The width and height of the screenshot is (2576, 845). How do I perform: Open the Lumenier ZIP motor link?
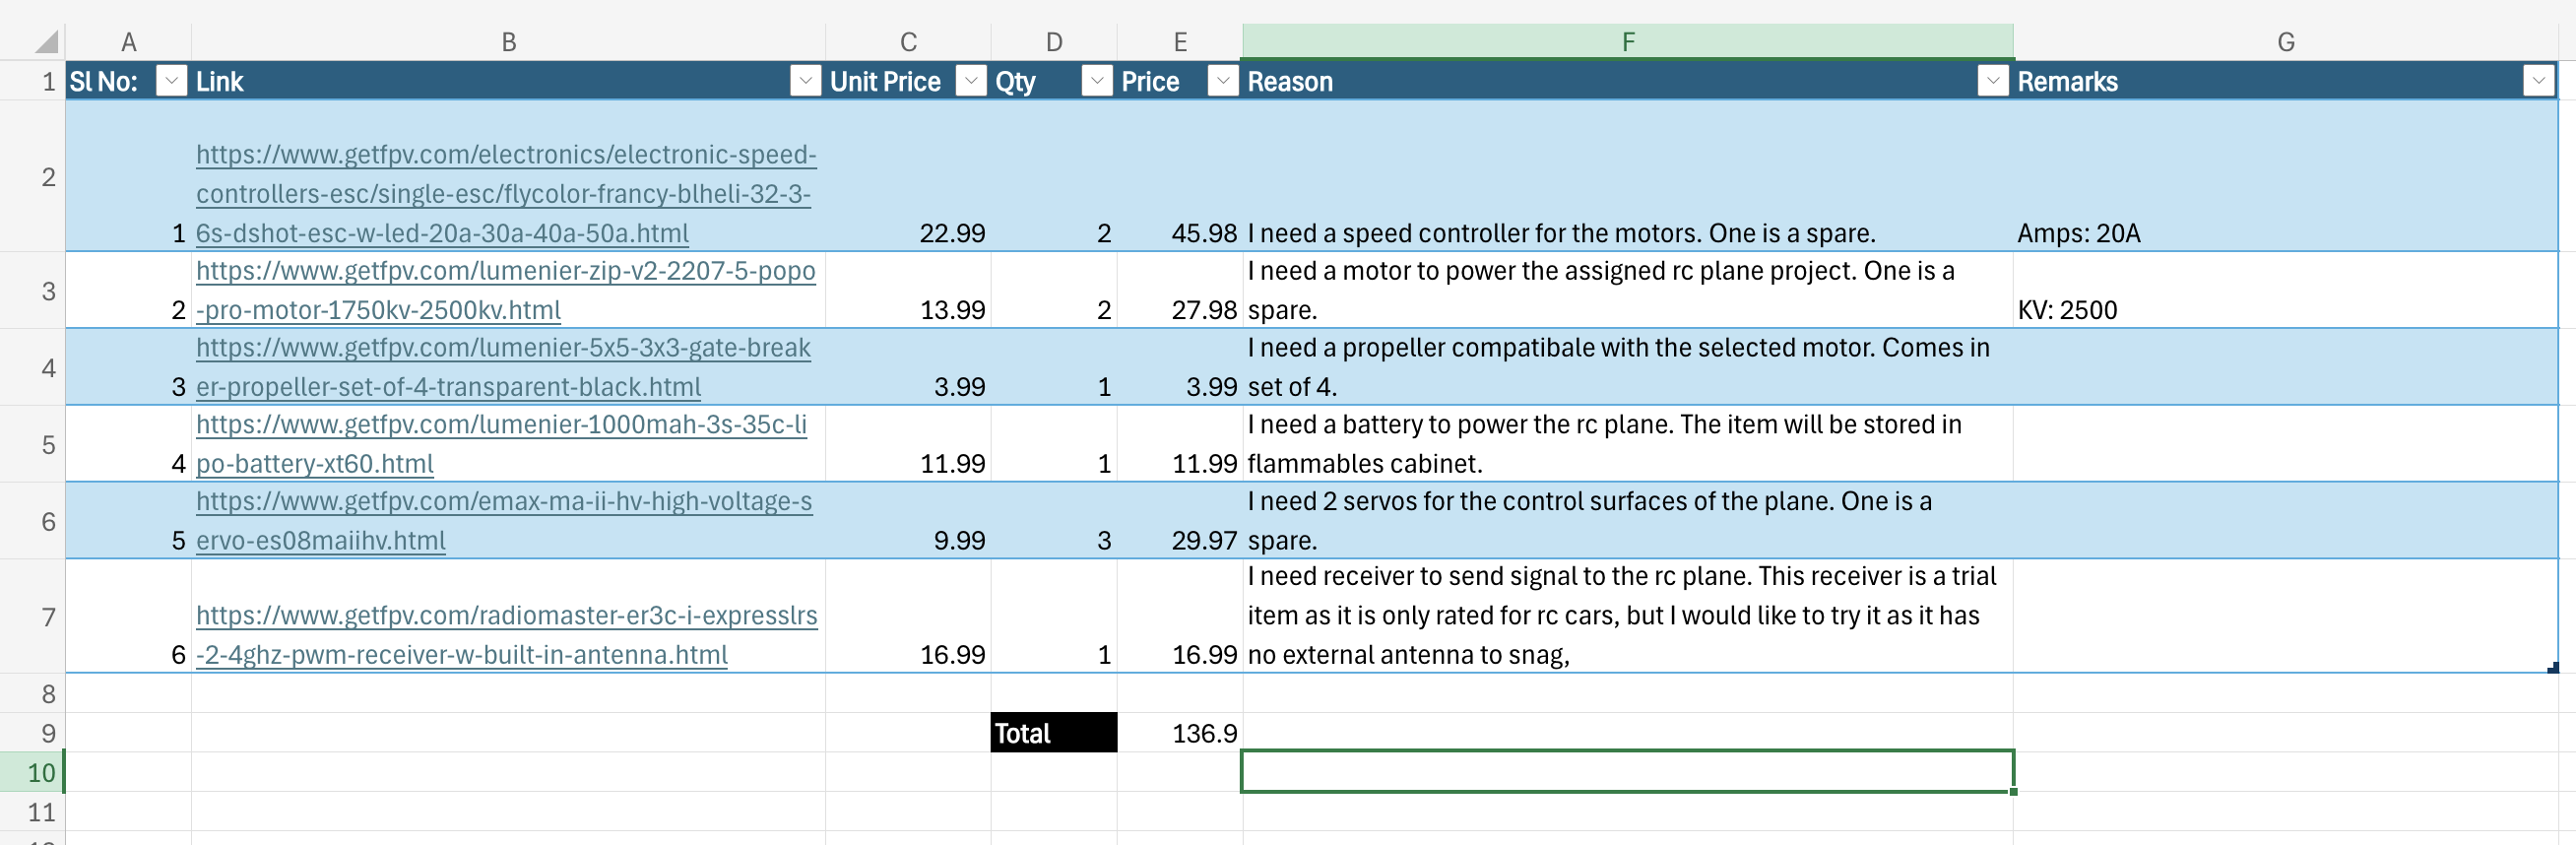click(x=505, y=290)
